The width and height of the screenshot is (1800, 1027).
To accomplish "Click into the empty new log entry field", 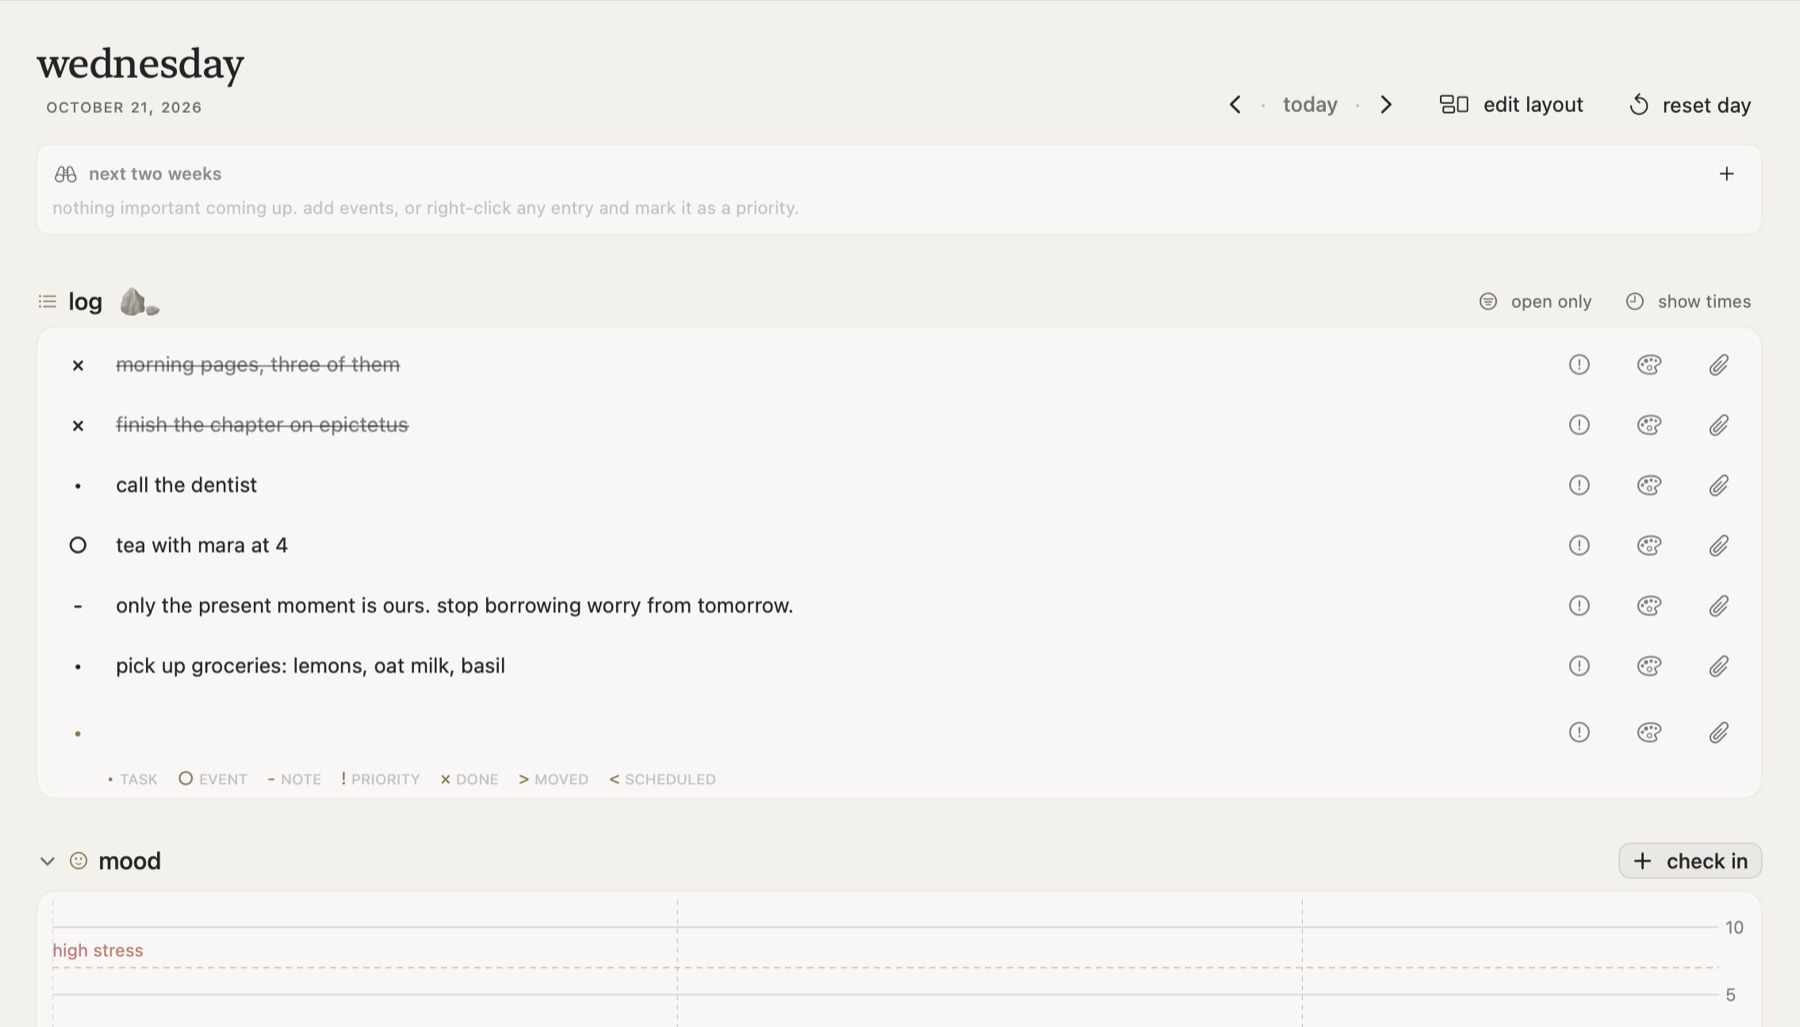I will point(830,733).
